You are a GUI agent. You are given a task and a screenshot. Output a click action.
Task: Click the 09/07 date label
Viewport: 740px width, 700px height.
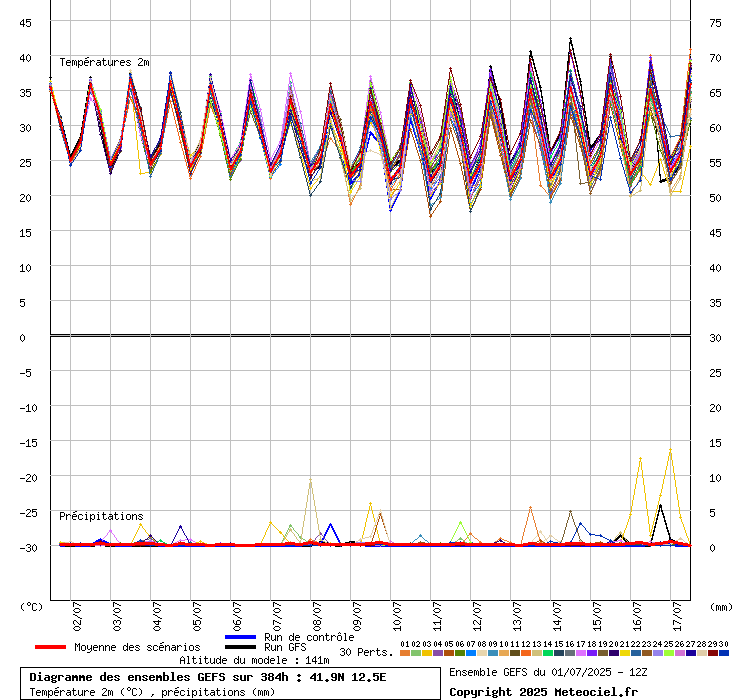357,616
